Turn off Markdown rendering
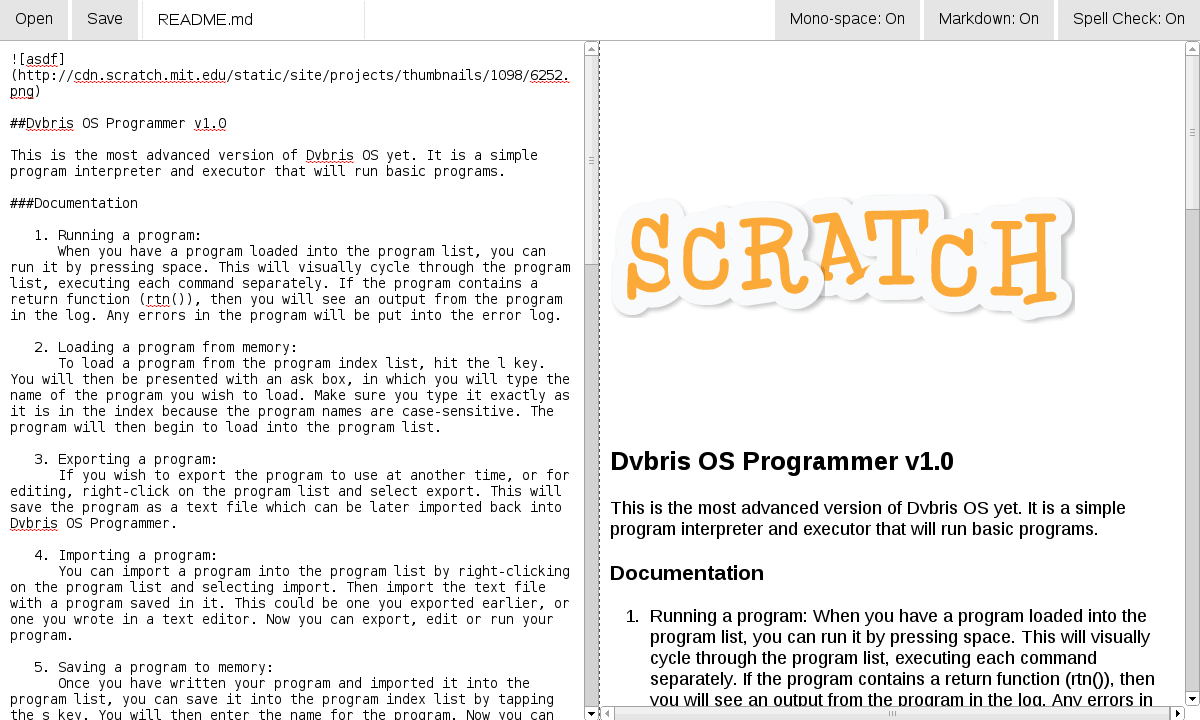The width and height of the screenshot is (1200, 720). pos(988,19)
